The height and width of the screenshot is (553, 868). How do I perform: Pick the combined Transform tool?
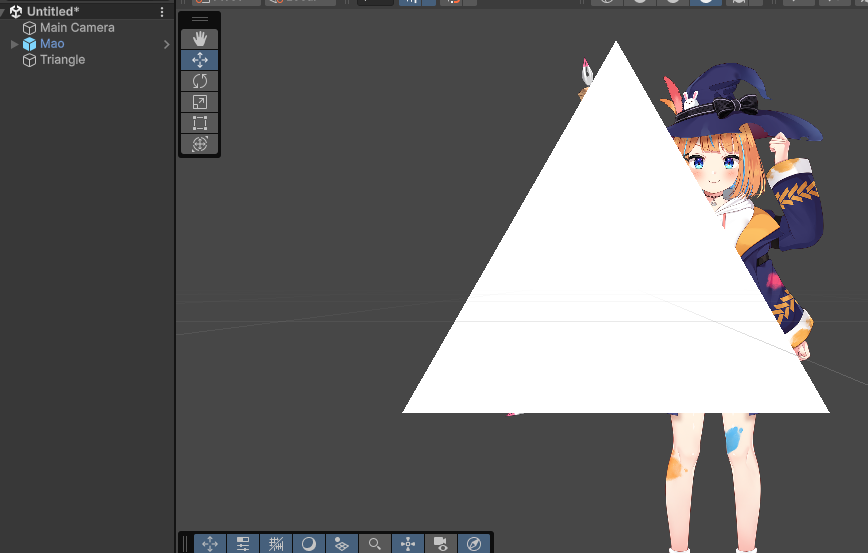[x=199, y=144]
